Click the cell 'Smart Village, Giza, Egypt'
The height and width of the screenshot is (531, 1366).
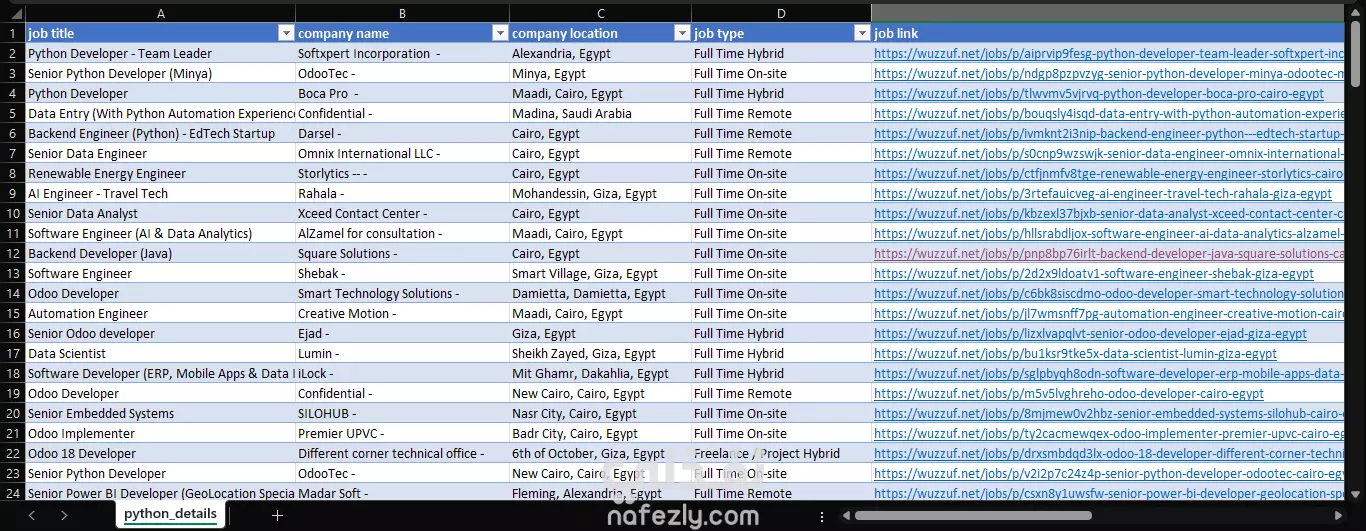pyautogui.click(x=600, y=273)
